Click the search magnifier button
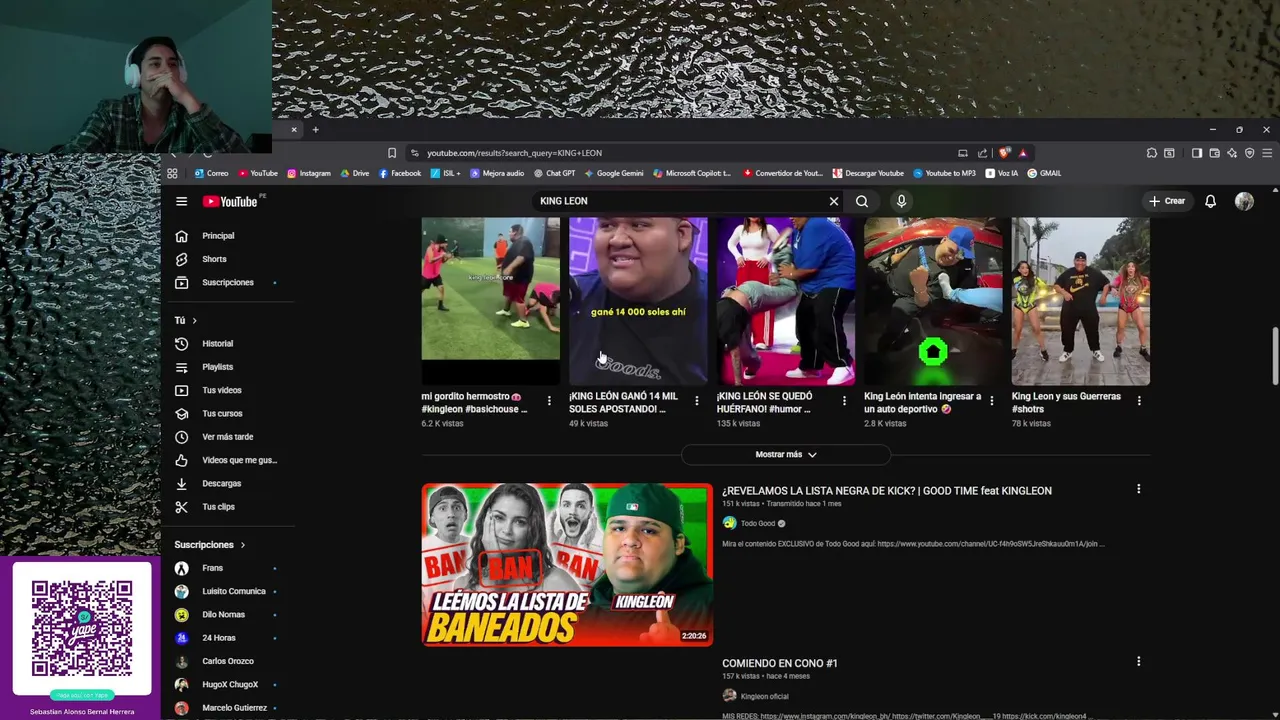The image size is (1280, 720). [x=862, y=201]
